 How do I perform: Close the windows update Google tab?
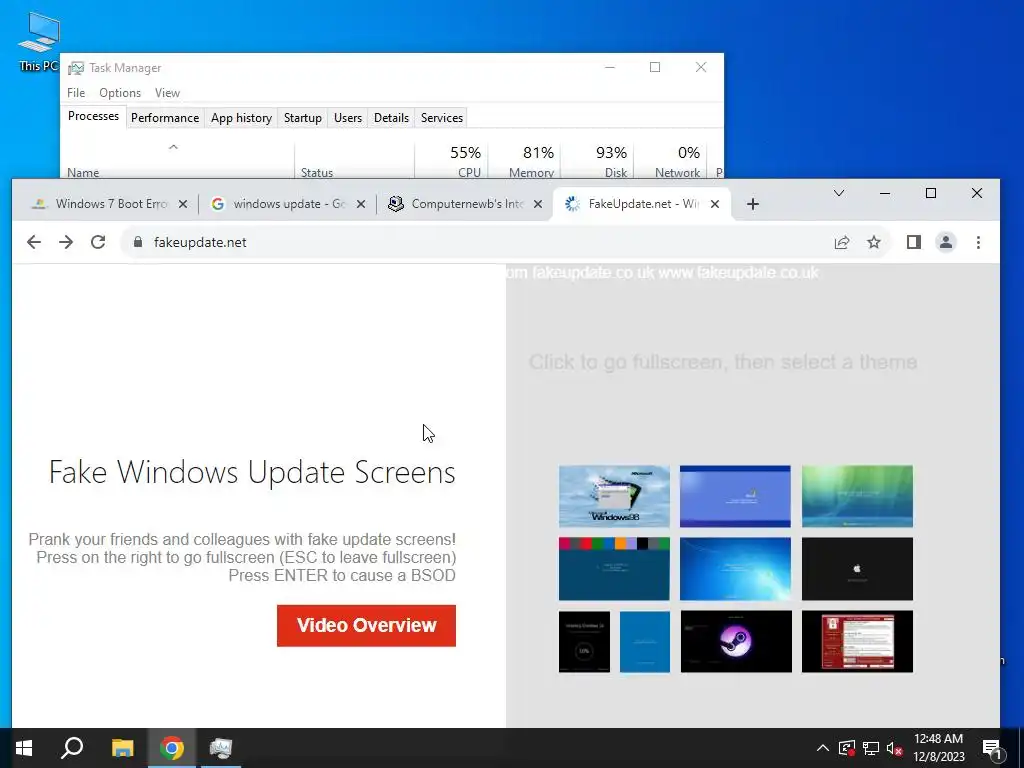pos(360,204)
